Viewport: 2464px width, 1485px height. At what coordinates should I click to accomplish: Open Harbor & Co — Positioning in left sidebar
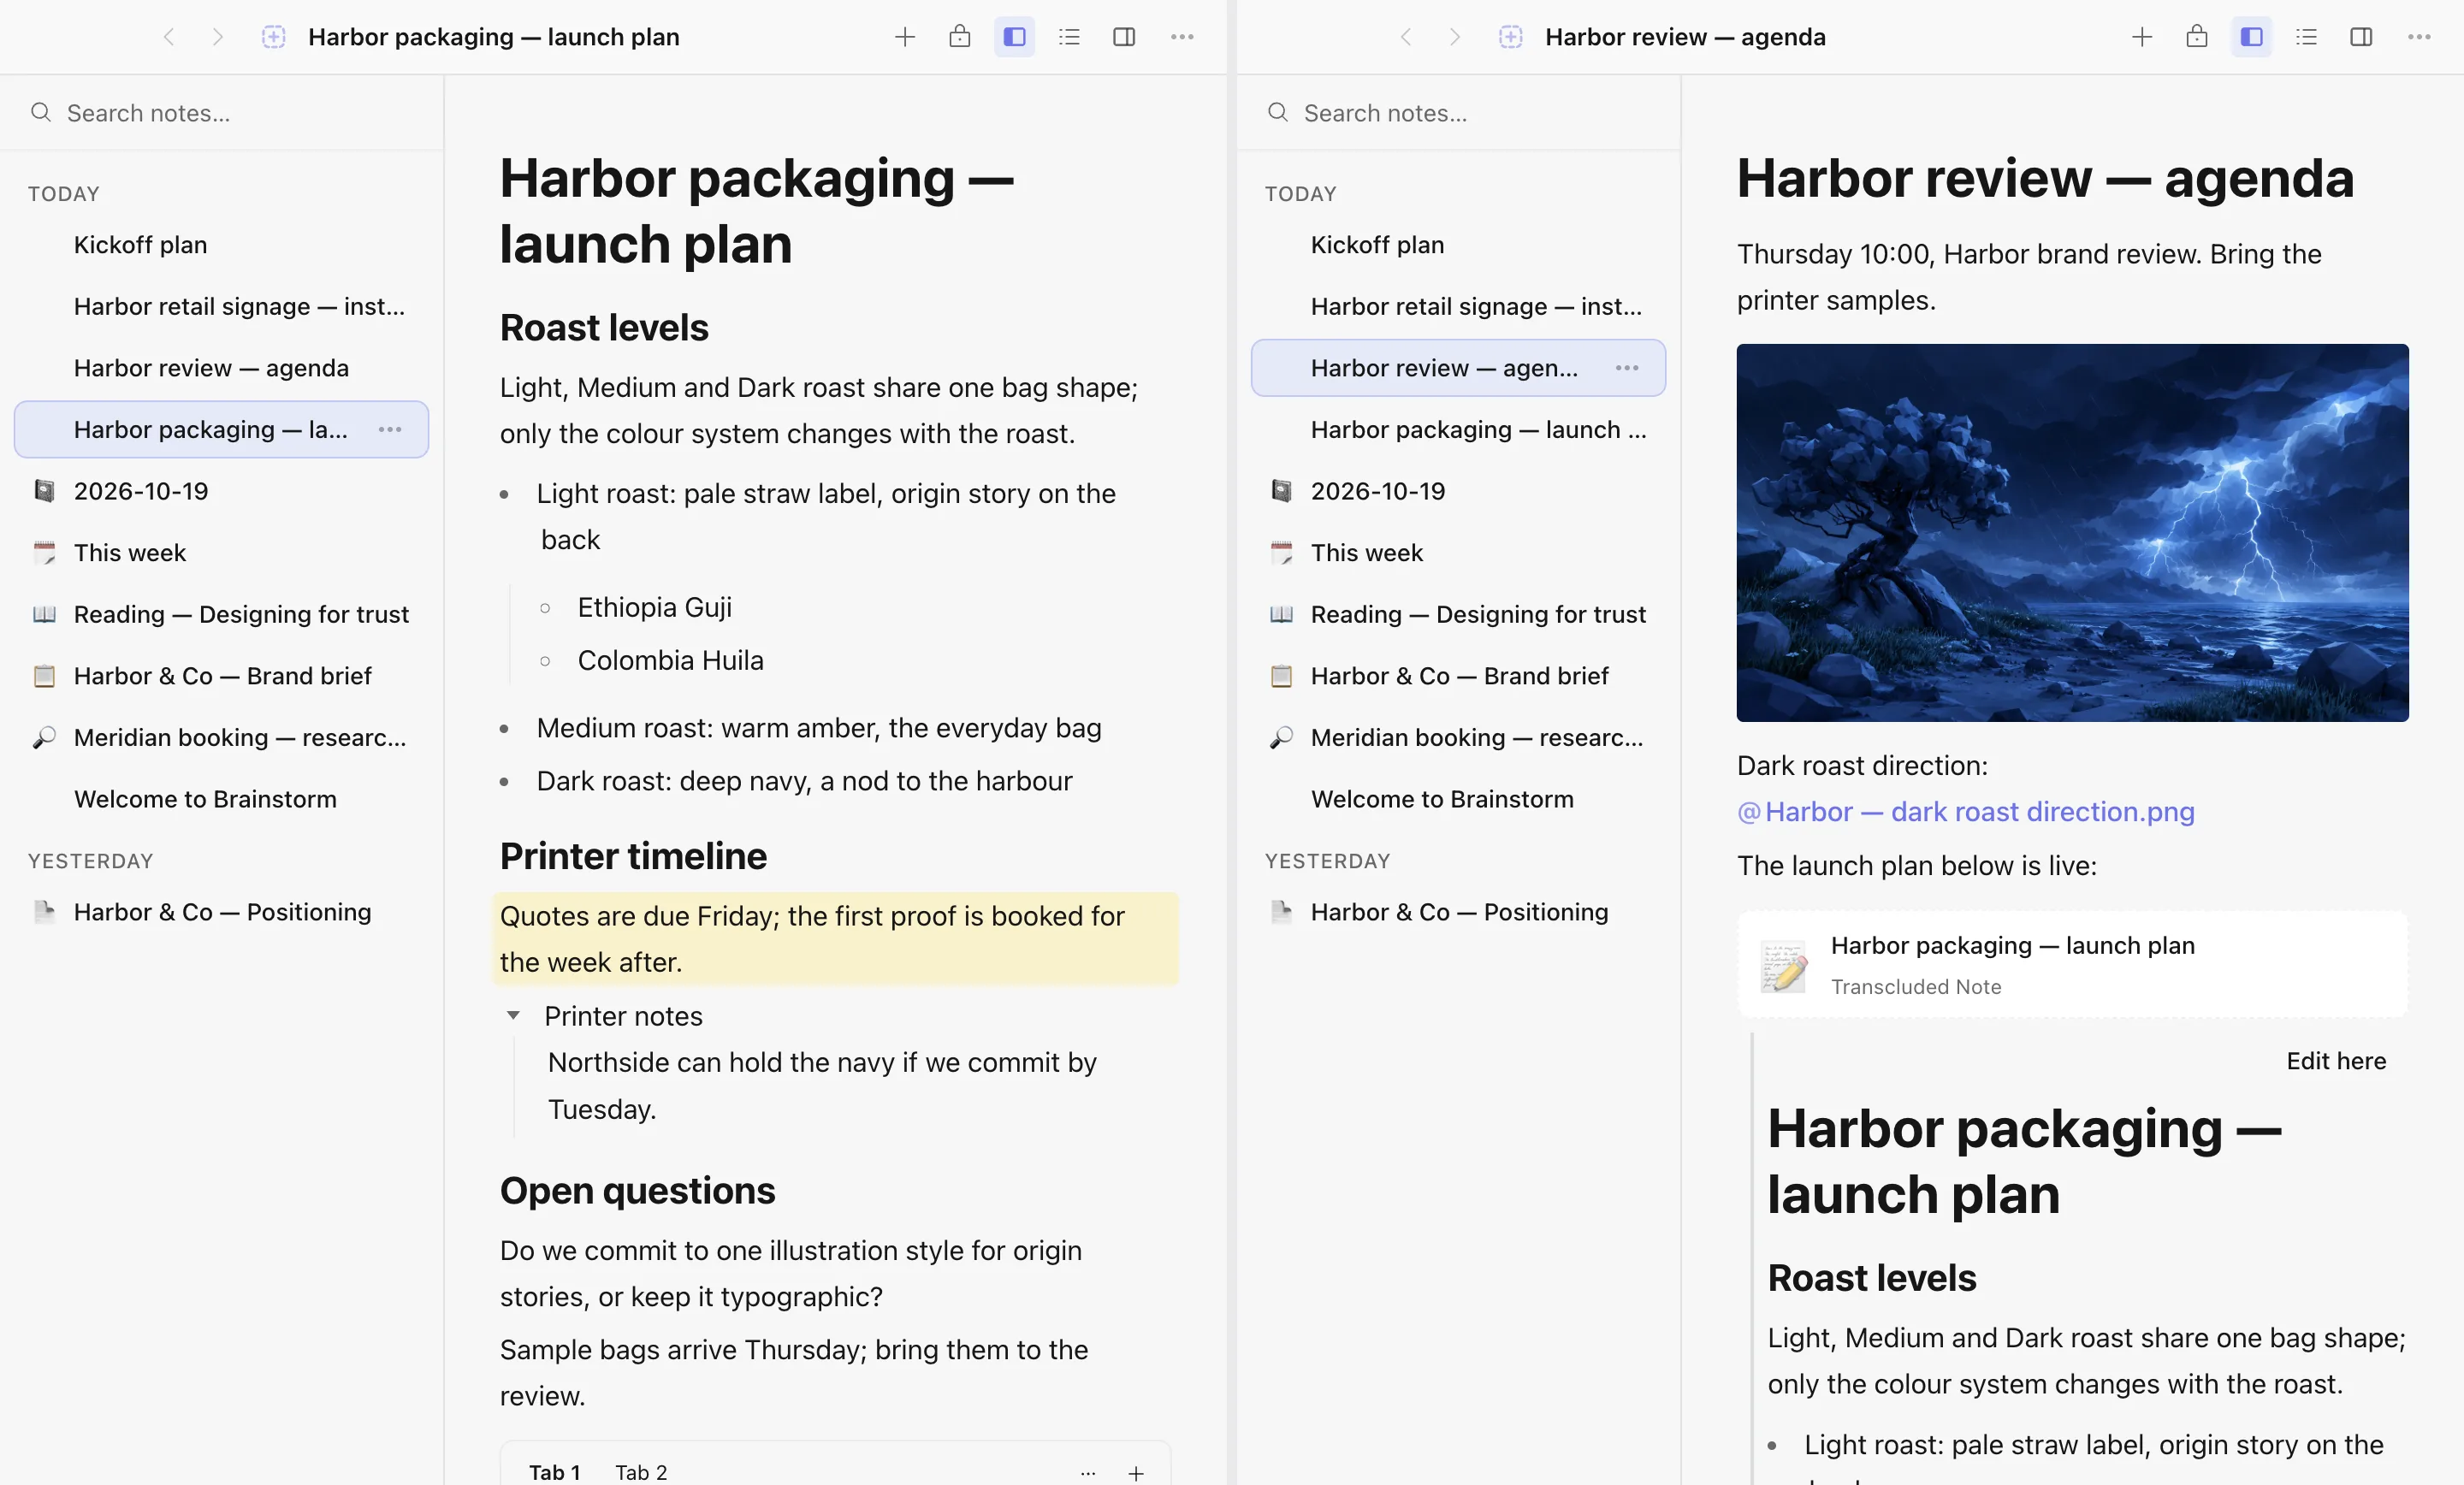221,912
